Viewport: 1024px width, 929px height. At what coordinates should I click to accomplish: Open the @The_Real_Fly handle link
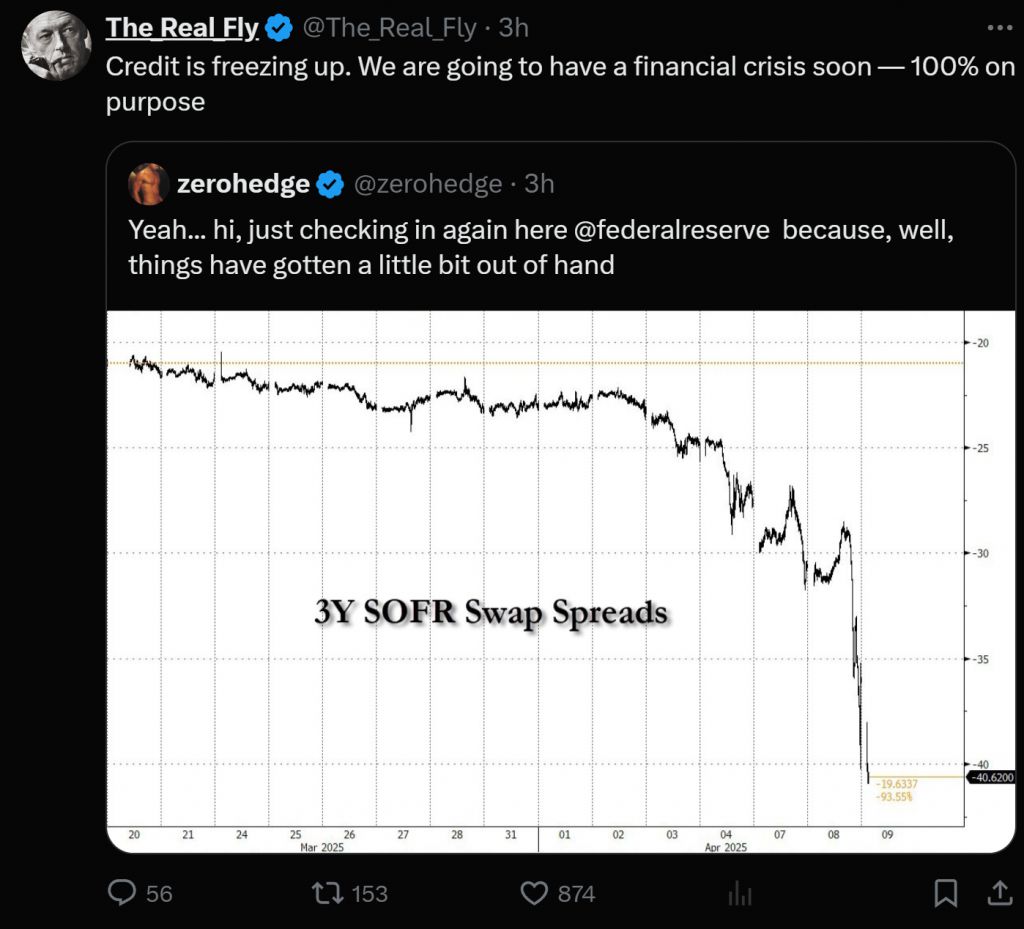click(389, 28)
